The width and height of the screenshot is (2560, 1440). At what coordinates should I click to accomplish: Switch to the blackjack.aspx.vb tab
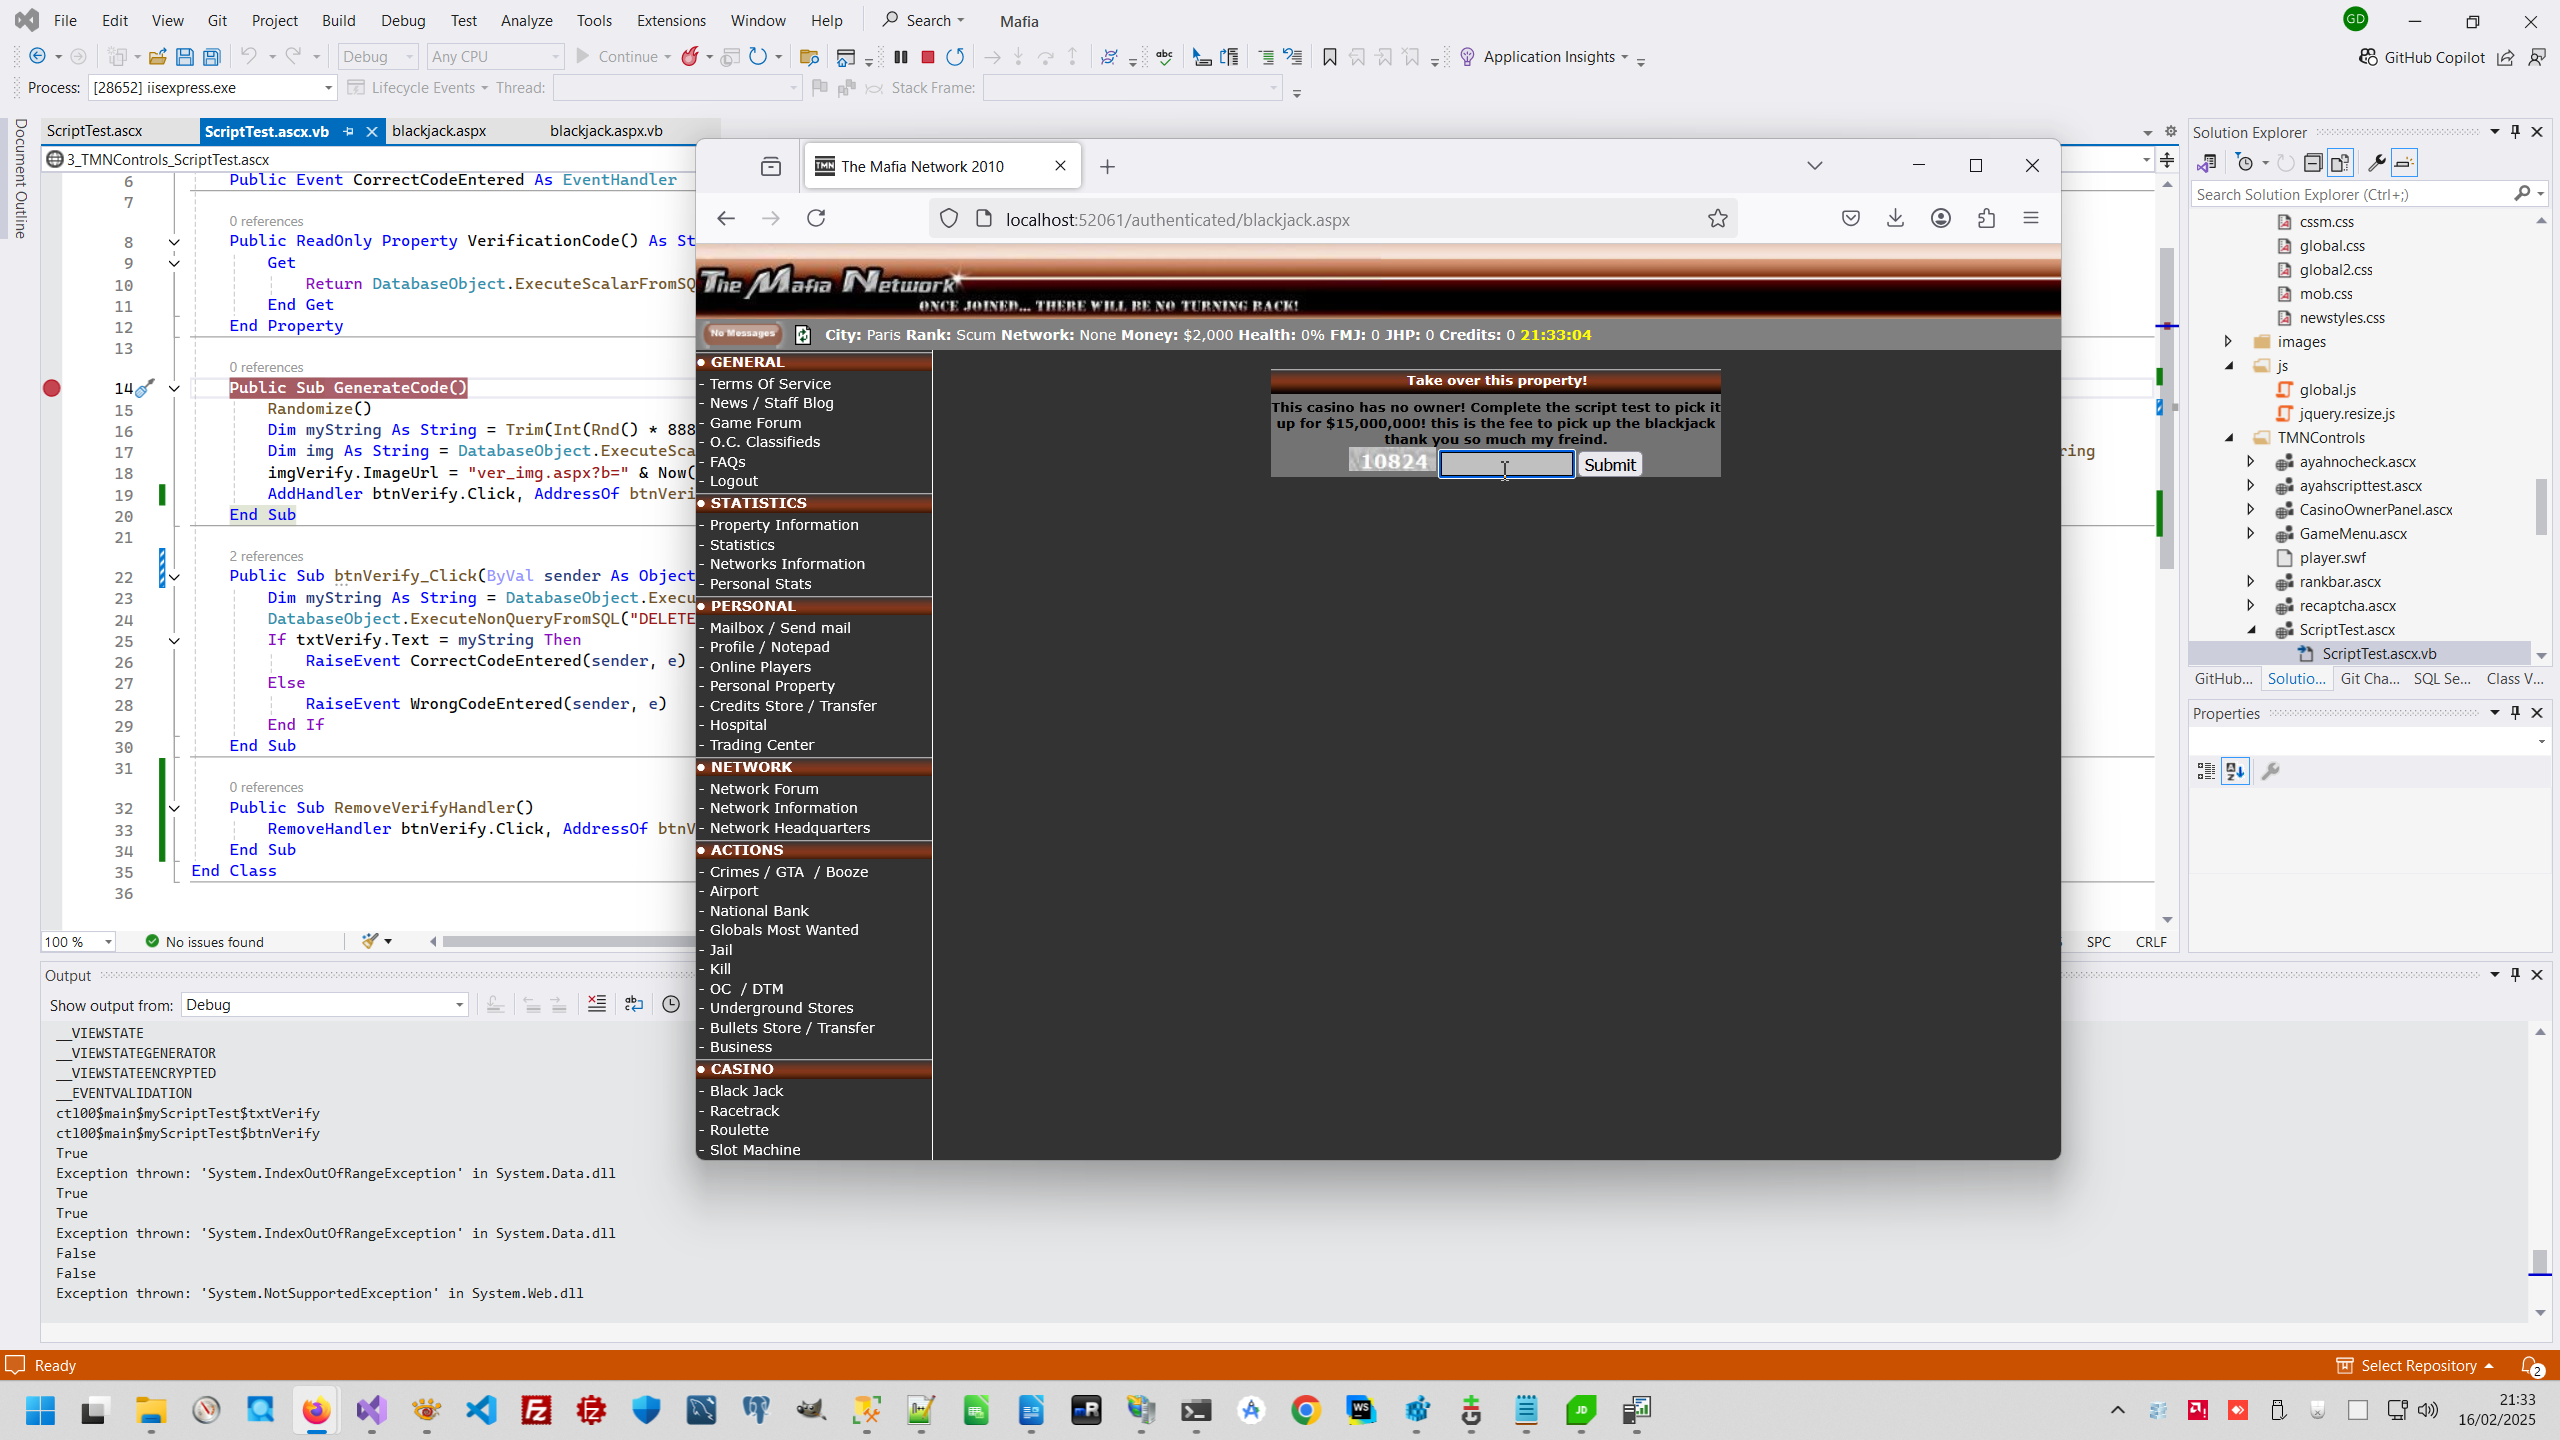coord(606,131)
